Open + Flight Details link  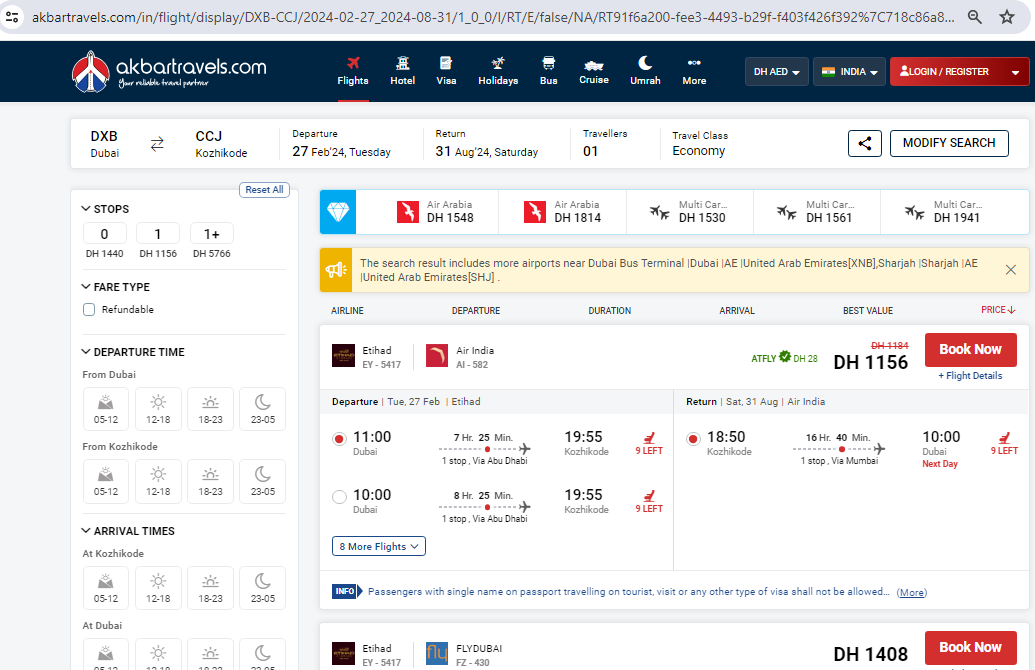pos(970,376)
